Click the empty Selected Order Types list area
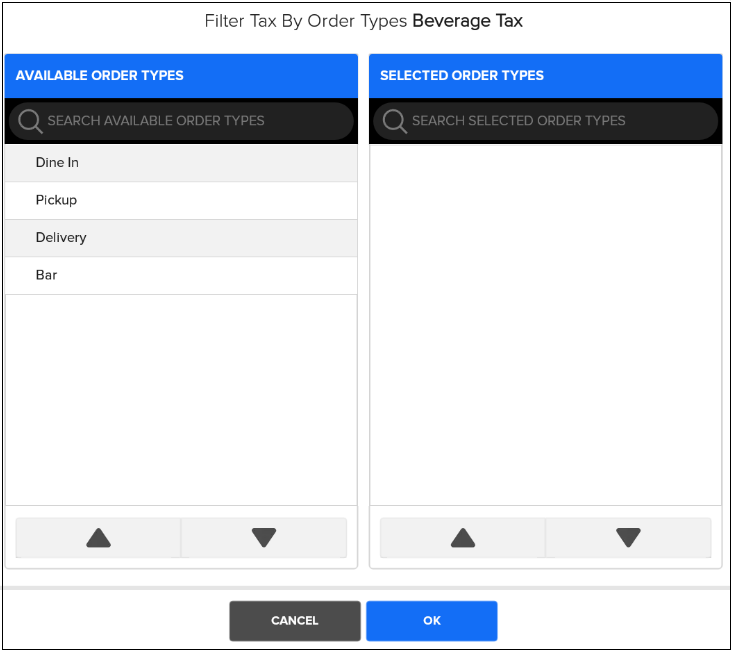Screen dimensions: 731x650 click(x=545, y=320)
